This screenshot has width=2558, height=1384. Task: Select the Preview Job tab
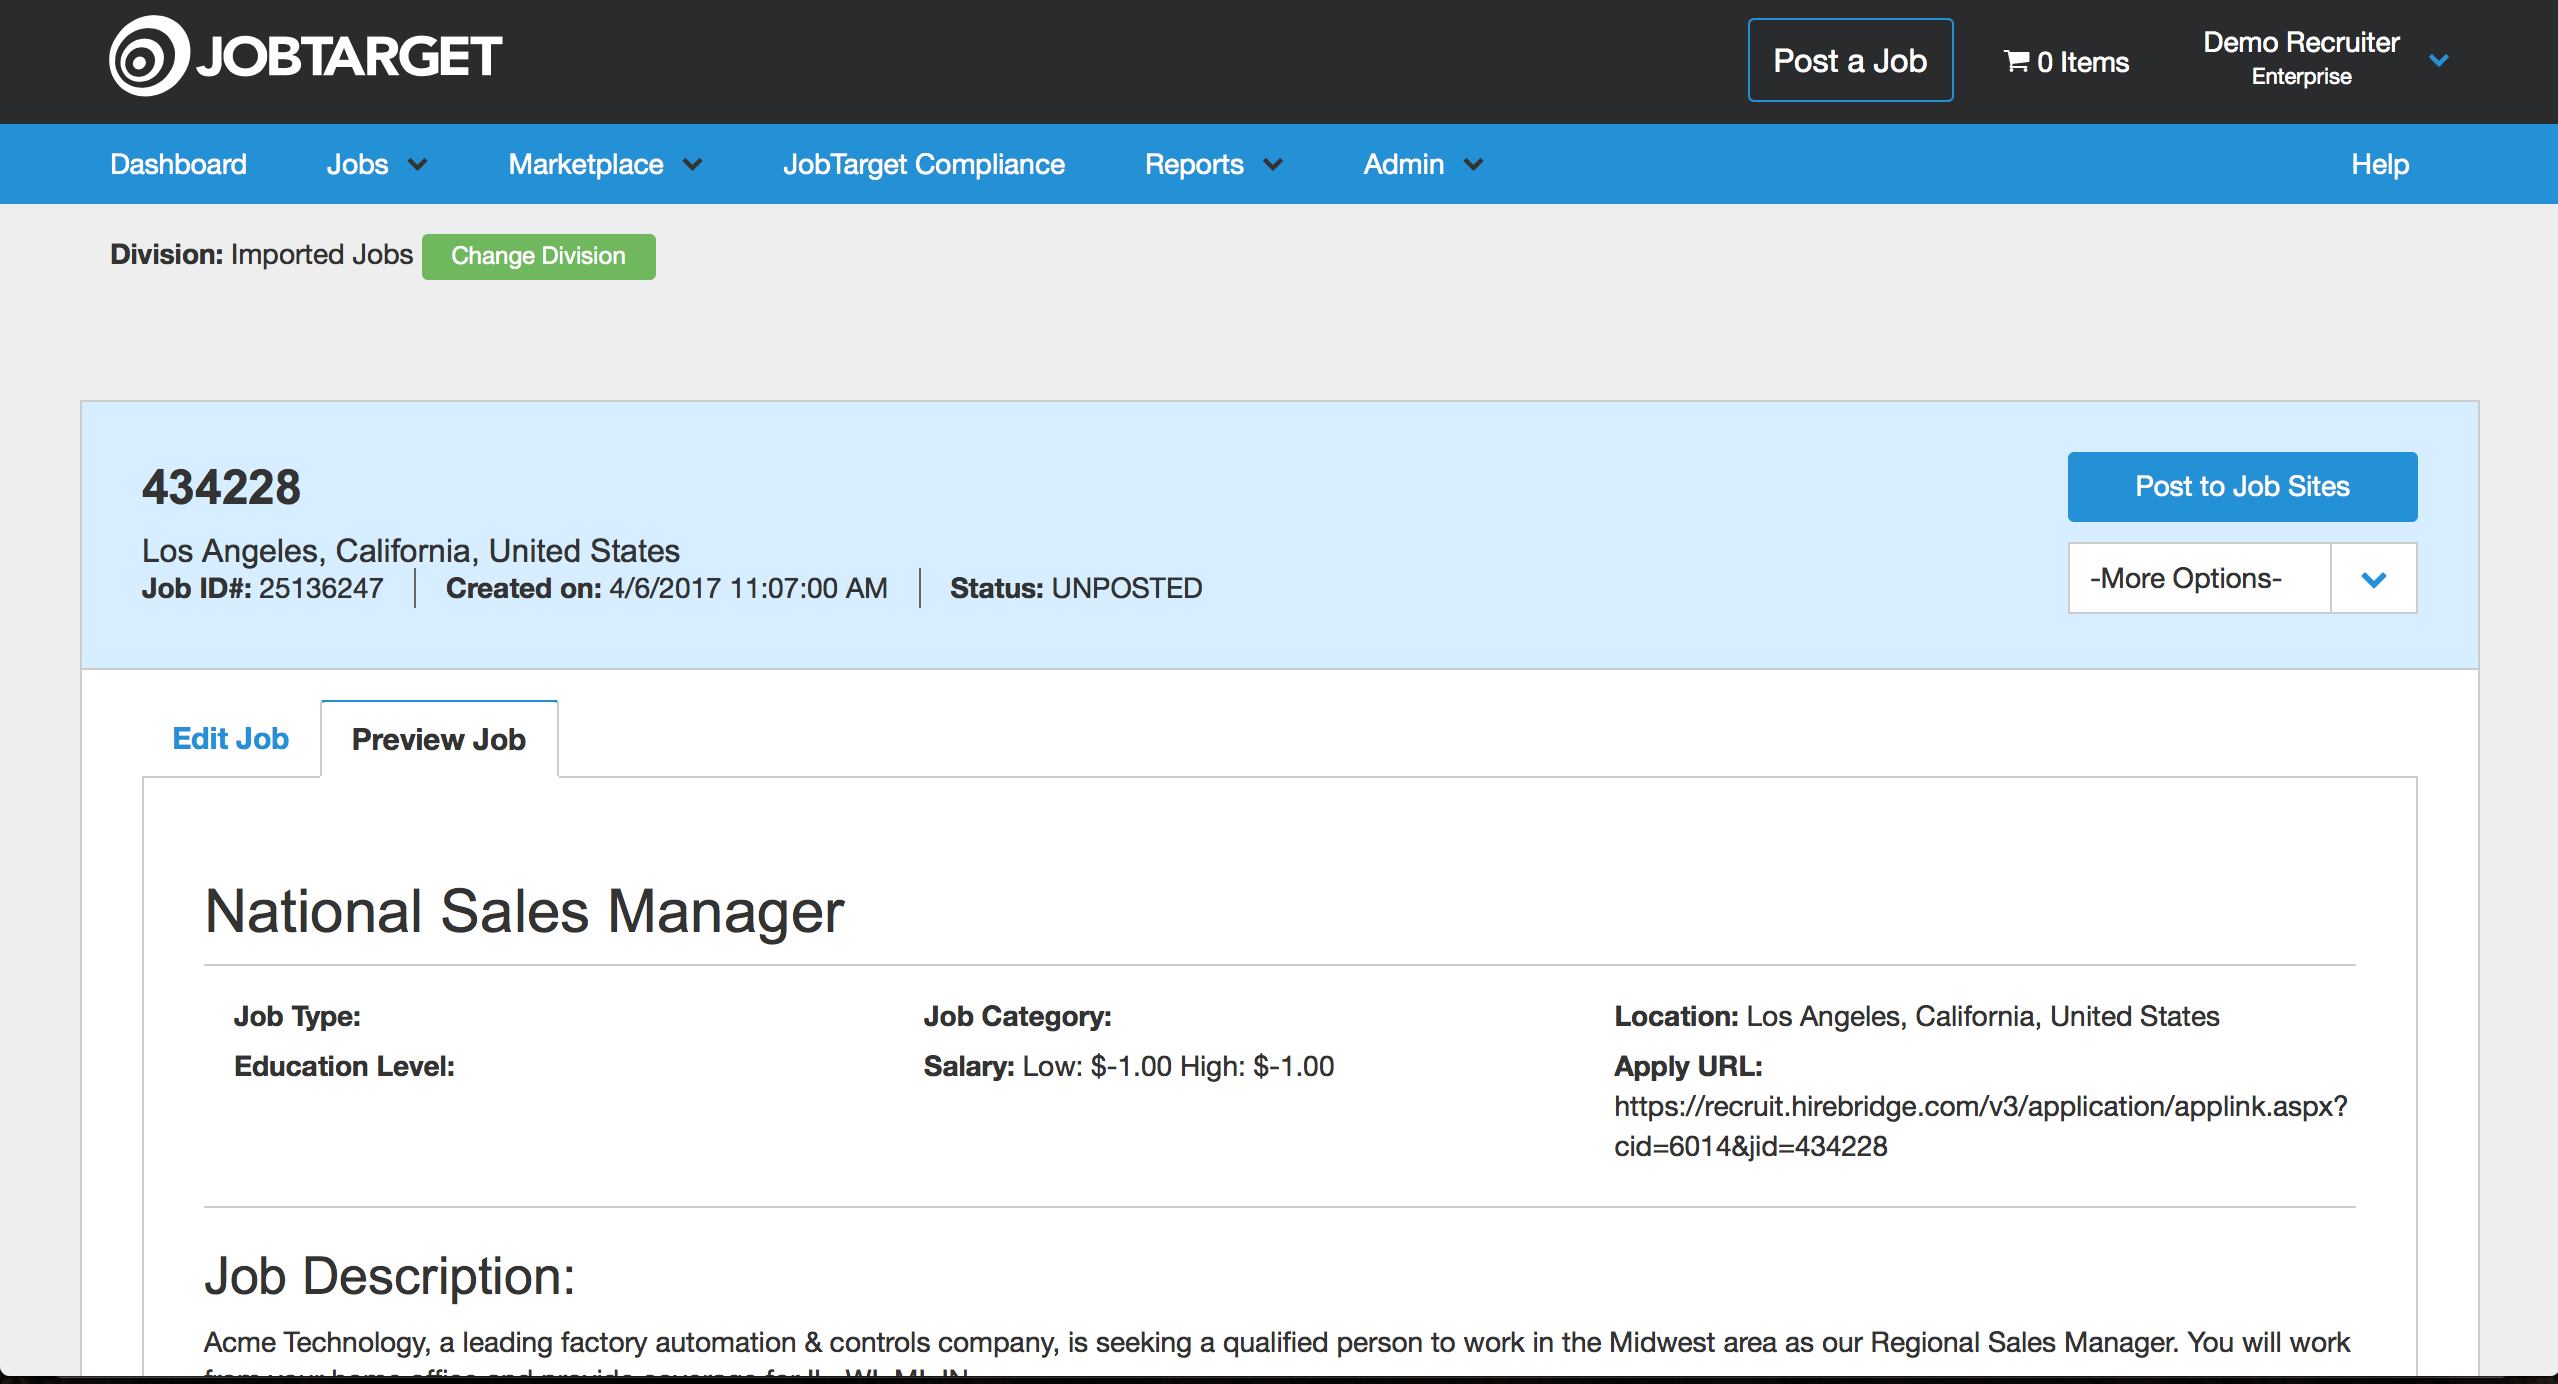[438, 738]
